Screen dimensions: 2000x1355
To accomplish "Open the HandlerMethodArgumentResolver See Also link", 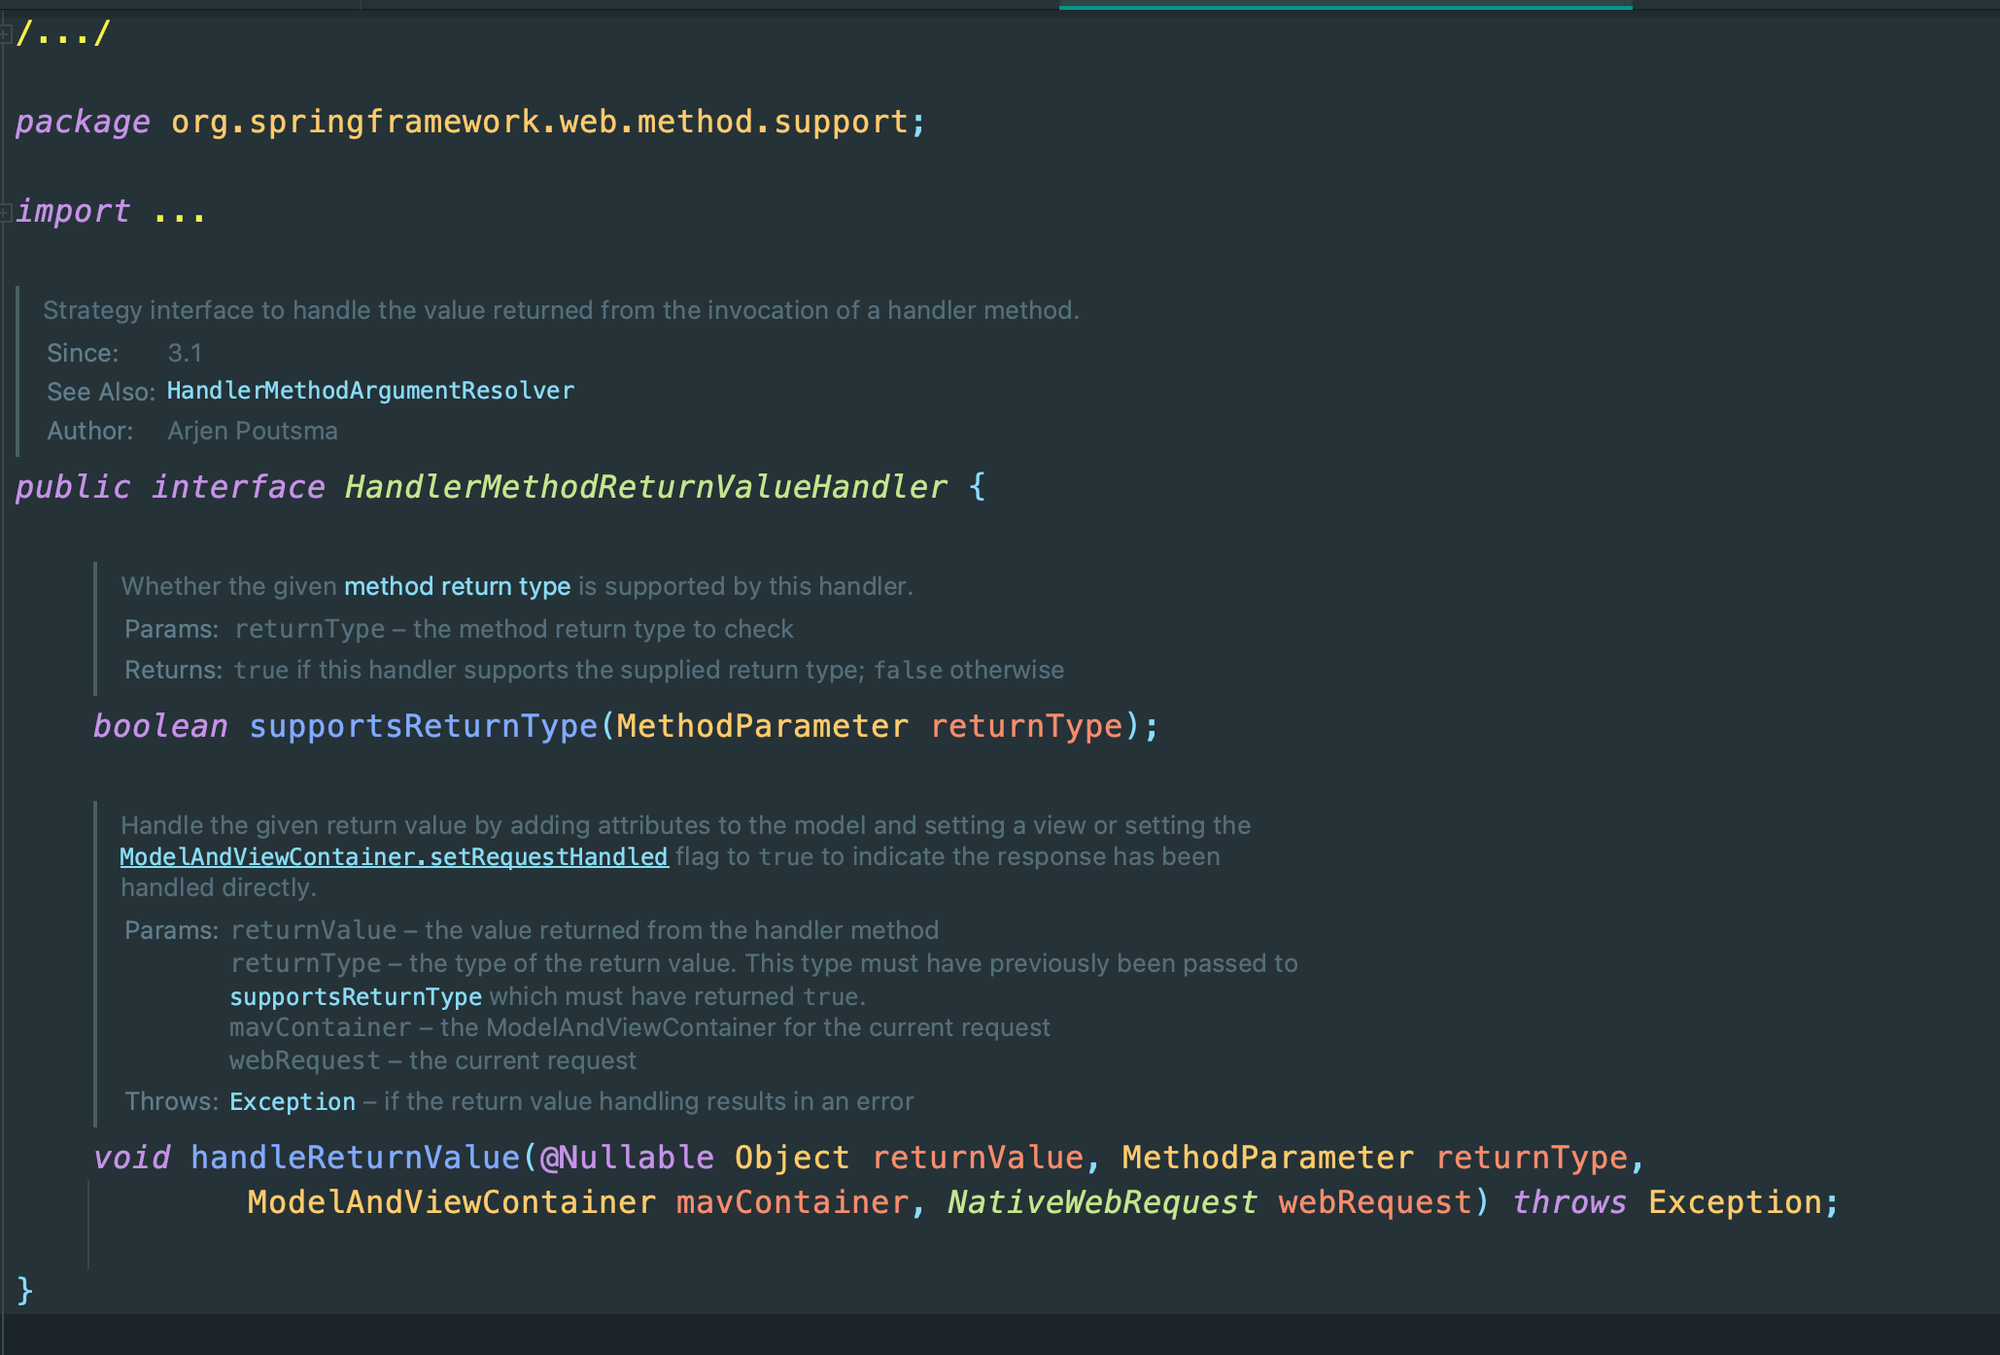I will (x=370, y=391).
